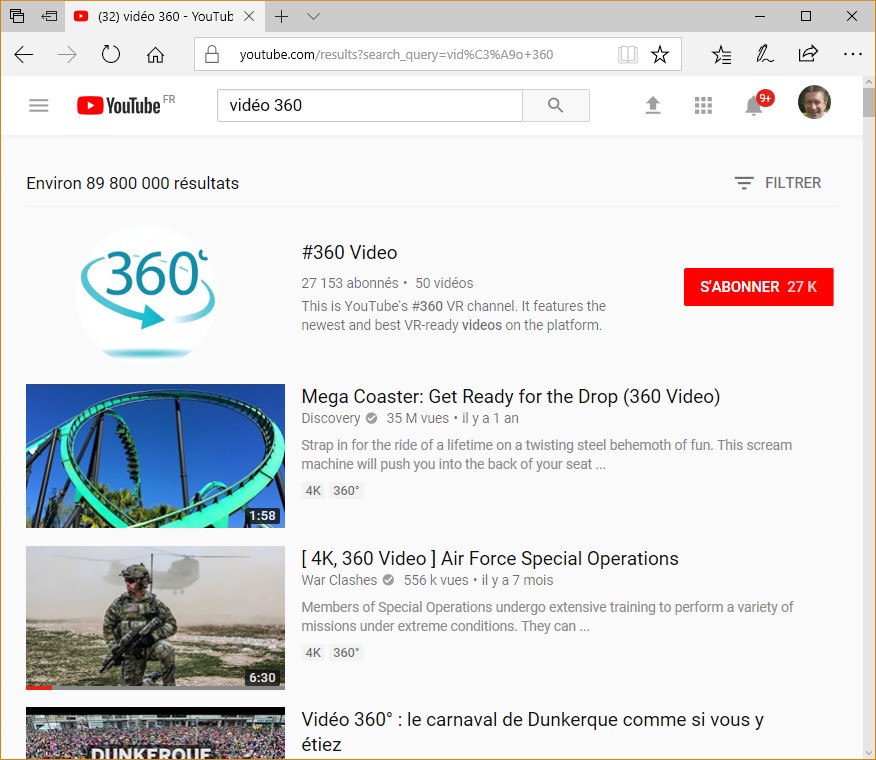Screen dimensions: 876x760
Task: Set these tabs aside icon
Action: [49, 16]
